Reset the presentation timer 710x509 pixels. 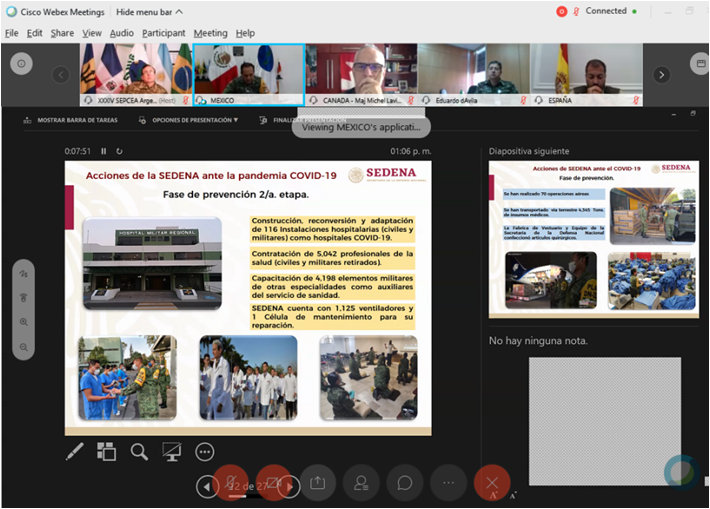(119, 152)
